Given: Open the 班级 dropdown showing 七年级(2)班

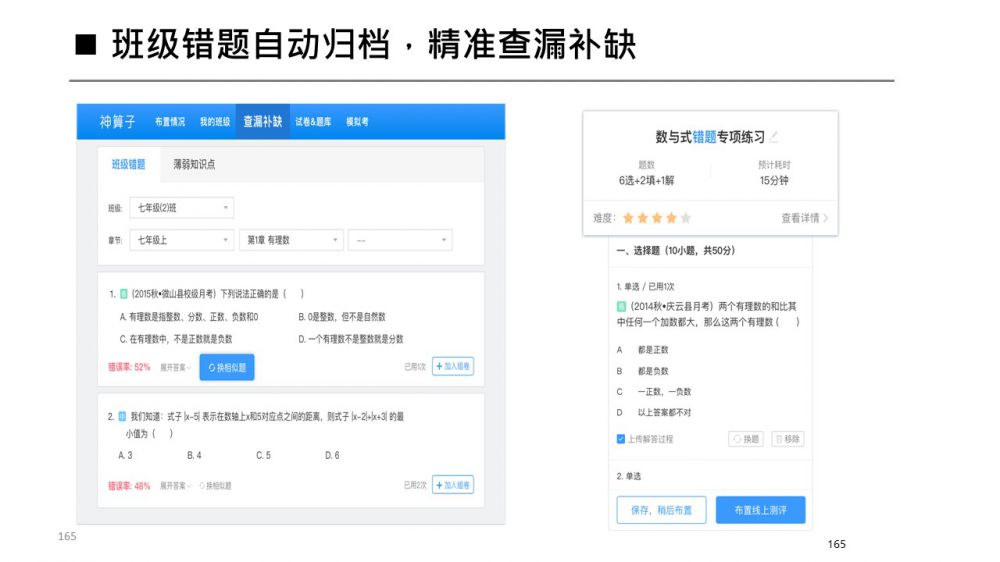Looking at the screenshot, I should pyautogui.click(x=181, y=208).
